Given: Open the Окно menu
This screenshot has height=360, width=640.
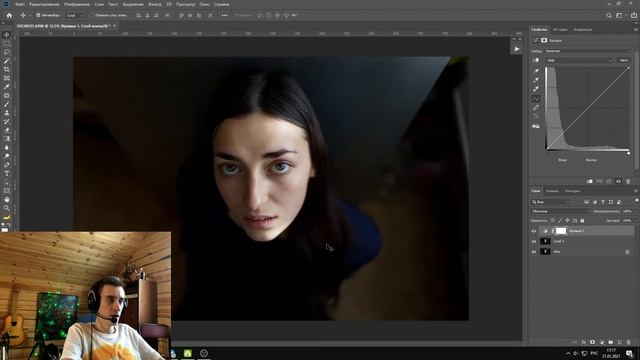Looking at the screenshot, I should point(204,4).
